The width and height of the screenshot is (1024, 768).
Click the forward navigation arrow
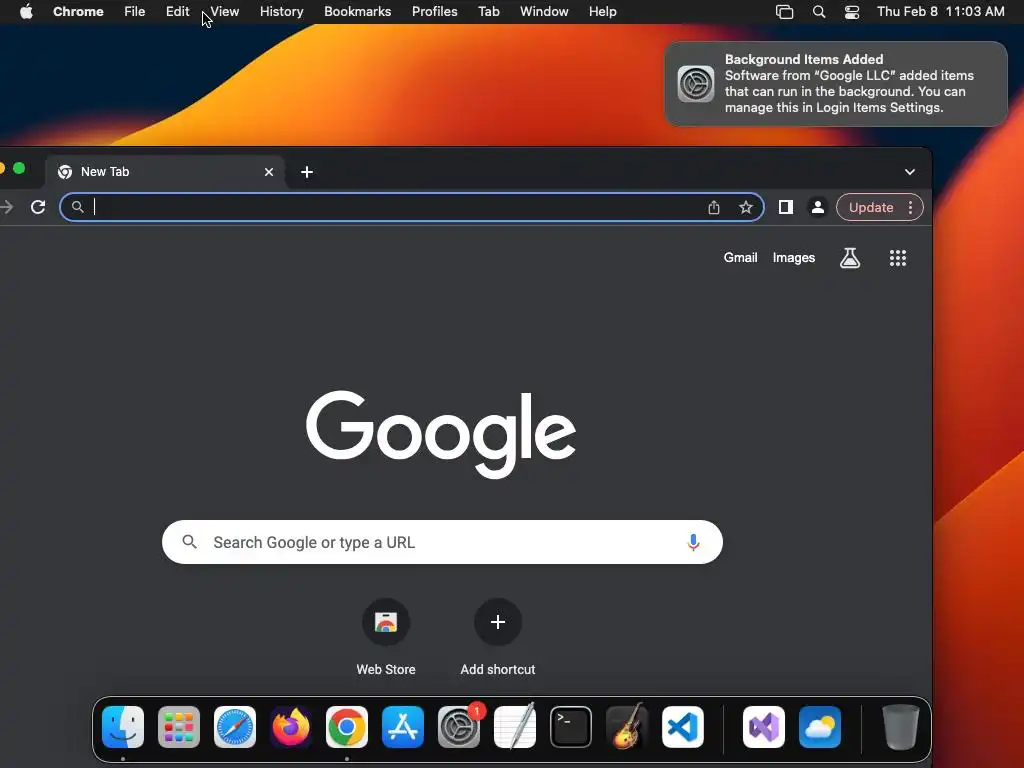pyautogui.click(x=7, y=207)
